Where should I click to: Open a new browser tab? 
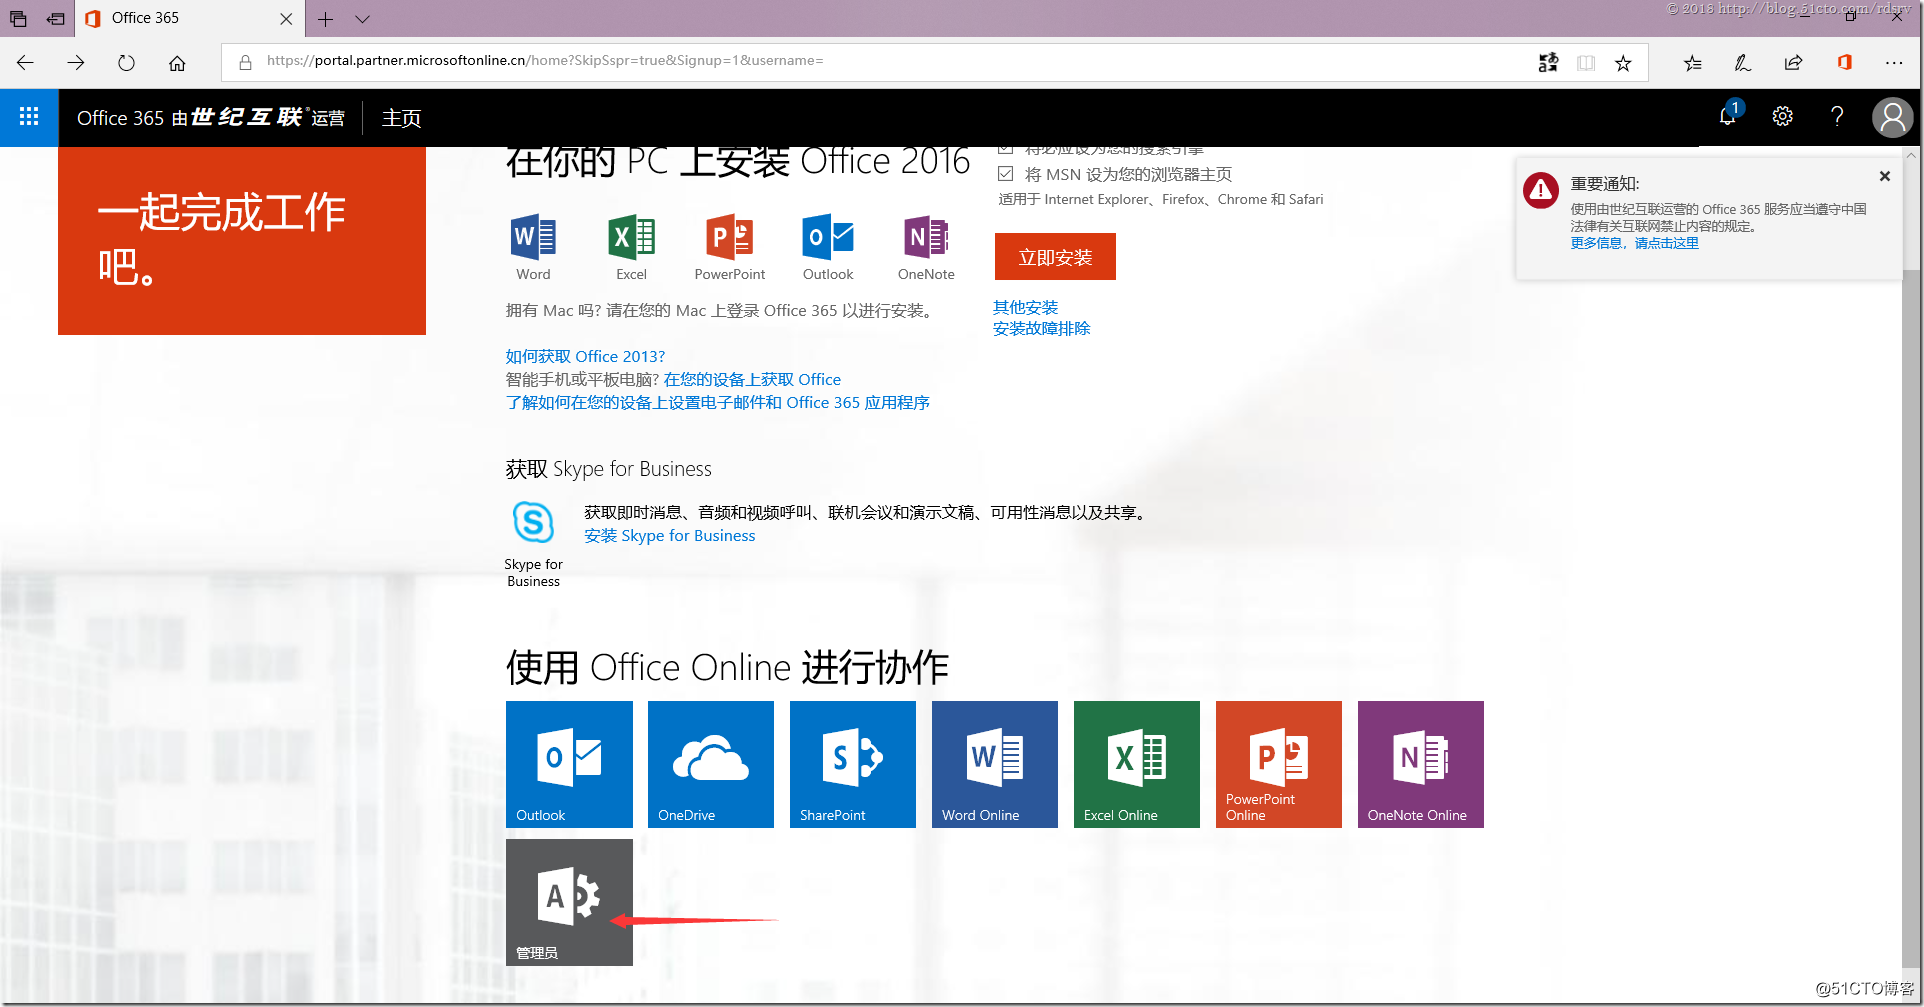325,19
